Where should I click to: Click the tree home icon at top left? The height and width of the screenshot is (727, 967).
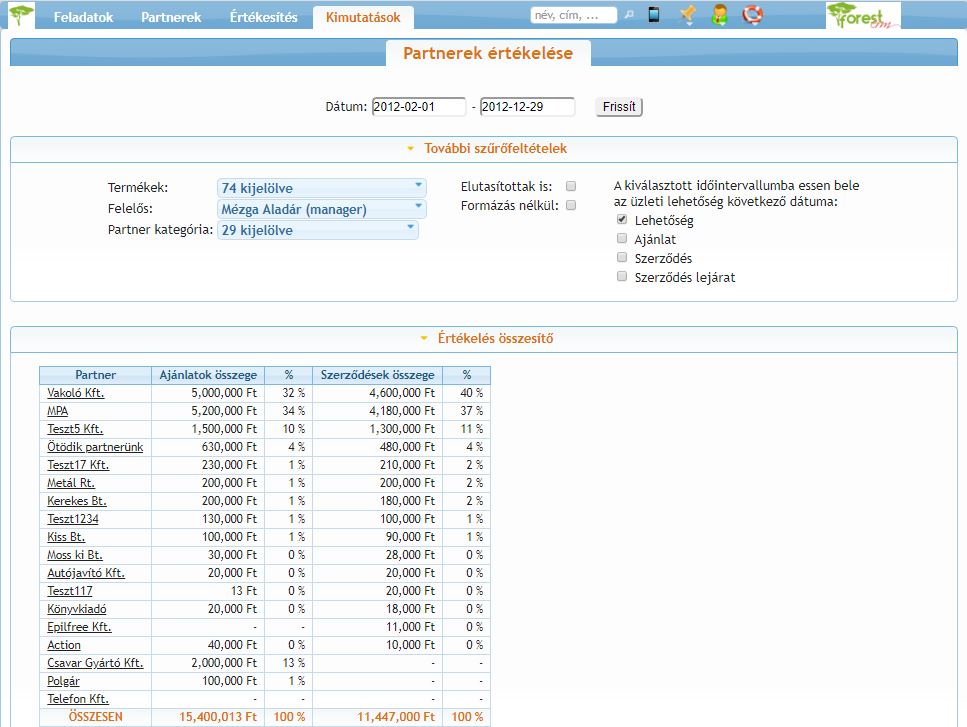pos(21,16)
